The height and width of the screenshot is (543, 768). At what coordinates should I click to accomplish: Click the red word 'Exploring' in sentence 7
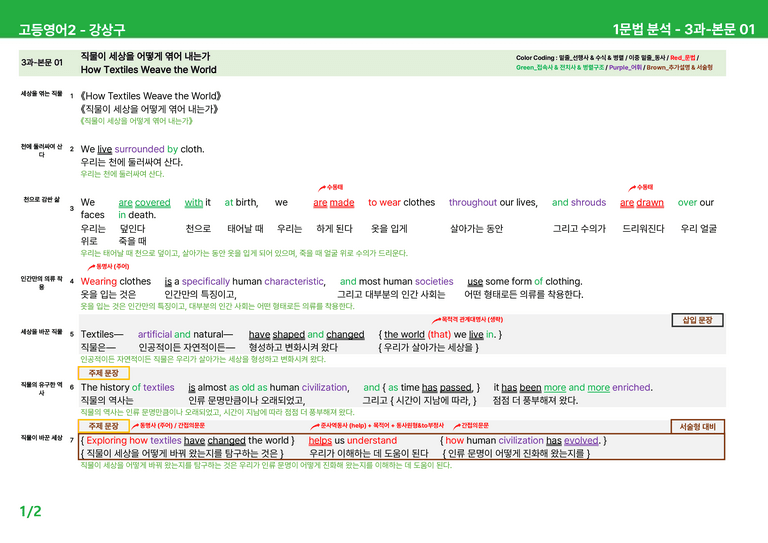(x=106, y=441)
